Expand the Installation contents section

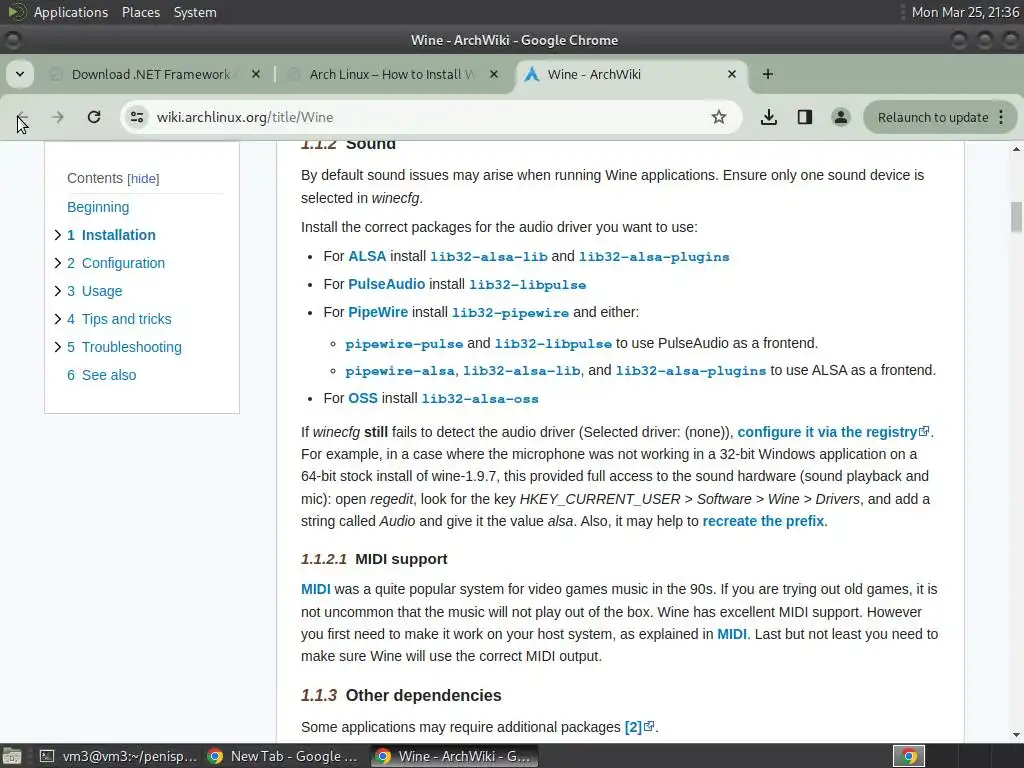[57, 235]
